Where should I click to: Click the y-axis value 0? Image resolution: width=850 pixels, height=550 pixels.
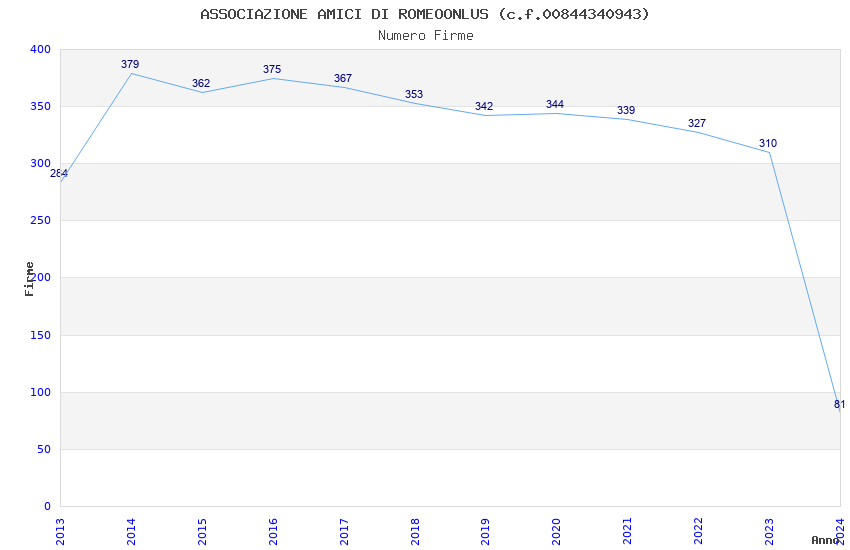point(48,507)
